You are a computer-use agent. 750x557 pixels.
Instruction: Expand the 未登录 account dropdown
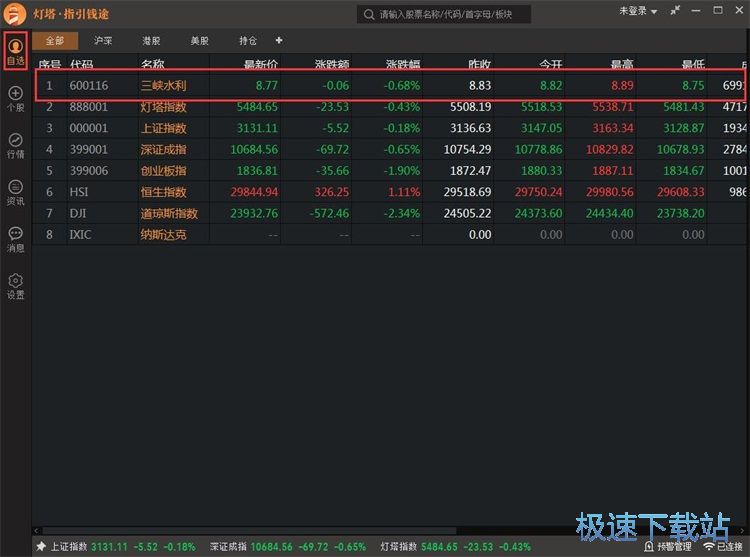tap(638, 12)
